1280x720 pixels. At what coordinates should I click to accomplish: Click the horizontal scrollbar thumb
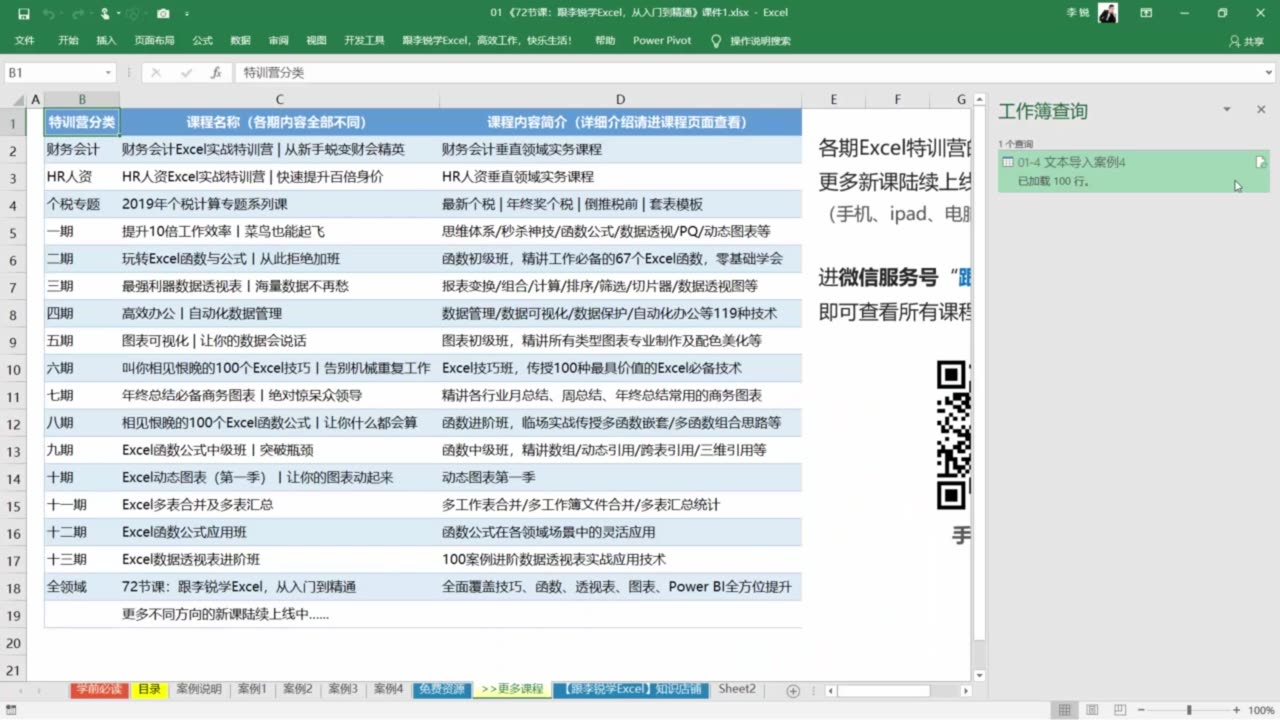884,691
